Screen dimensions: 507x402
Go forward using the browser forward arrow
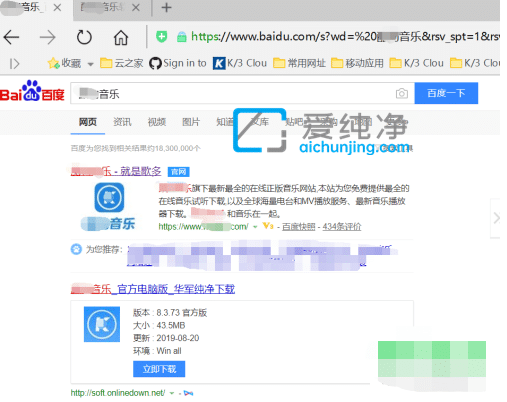[x=47, y=37]
